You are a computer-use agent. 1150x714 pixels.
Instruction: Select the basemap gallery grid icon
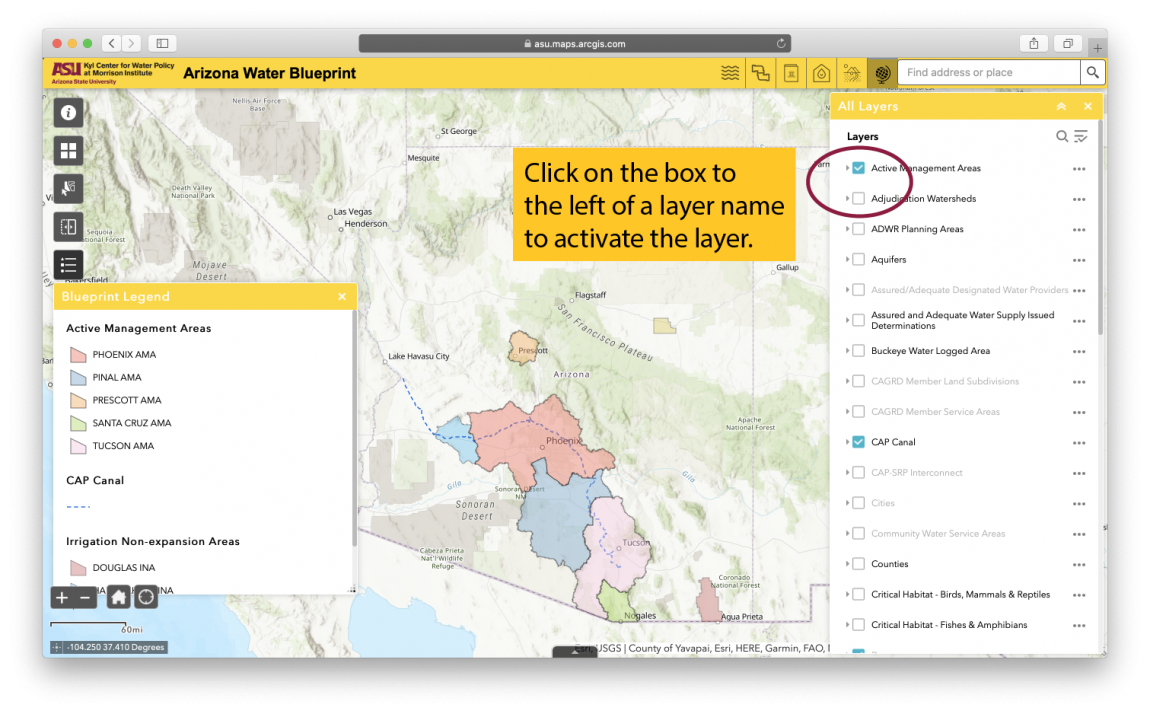(67, 150)
